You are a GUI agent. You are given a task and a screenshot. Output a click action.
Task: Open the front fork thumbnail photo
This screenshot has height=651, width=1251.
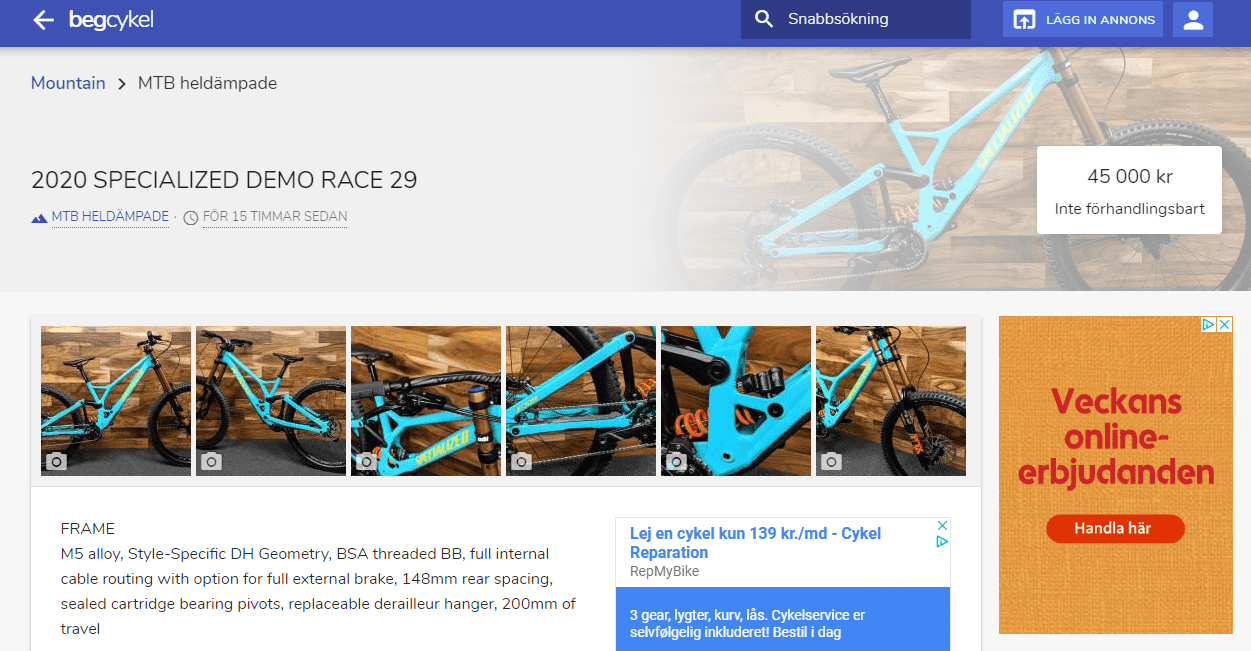[x=891, y=401]
